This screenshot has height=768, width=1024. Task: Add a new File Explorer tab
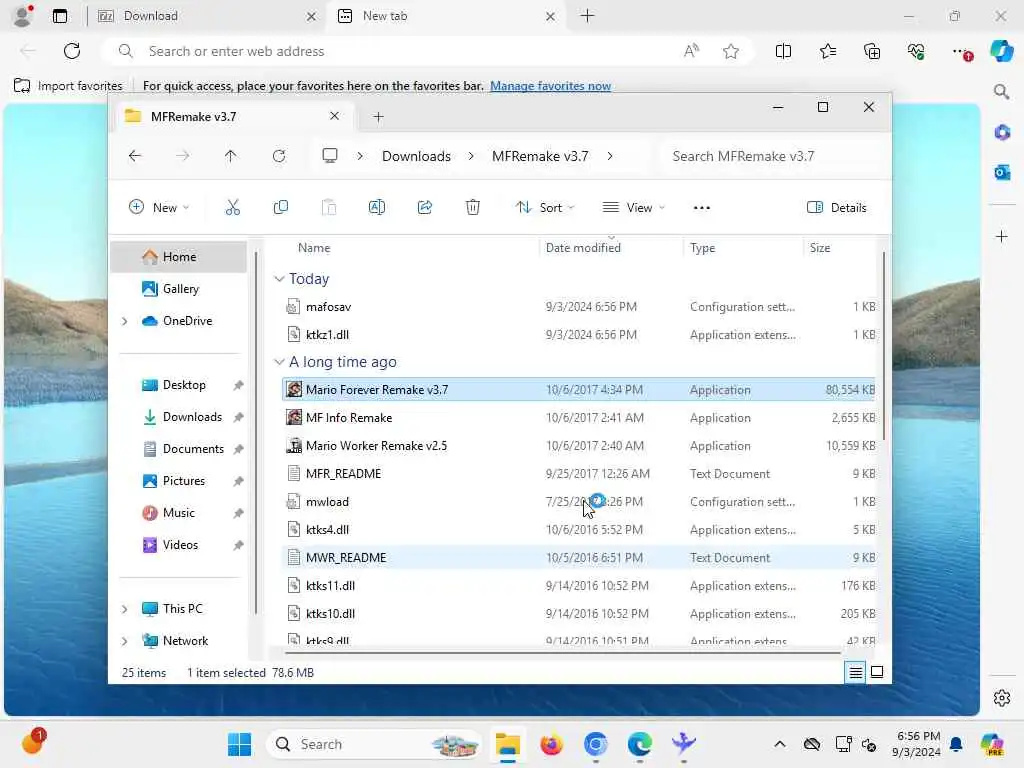tap(378, 117)
